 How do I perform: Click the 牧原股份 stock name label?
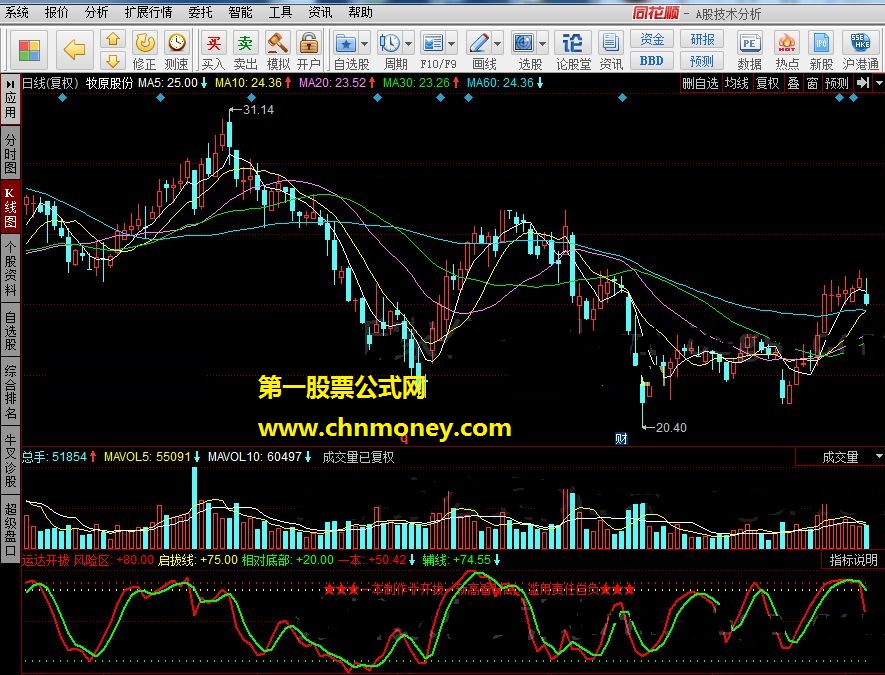tap(109, 83)
